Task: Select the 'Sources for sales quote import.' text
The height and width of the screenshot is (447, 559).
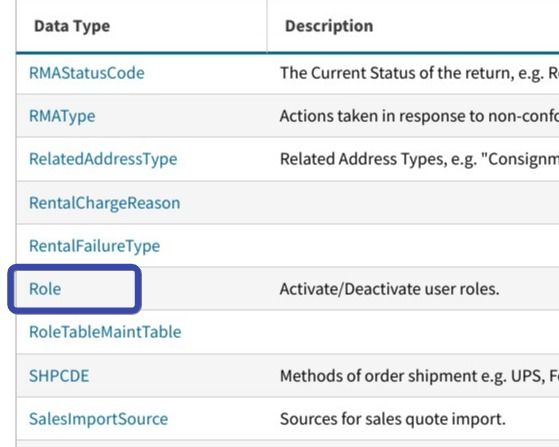Action: pos(393,419)
